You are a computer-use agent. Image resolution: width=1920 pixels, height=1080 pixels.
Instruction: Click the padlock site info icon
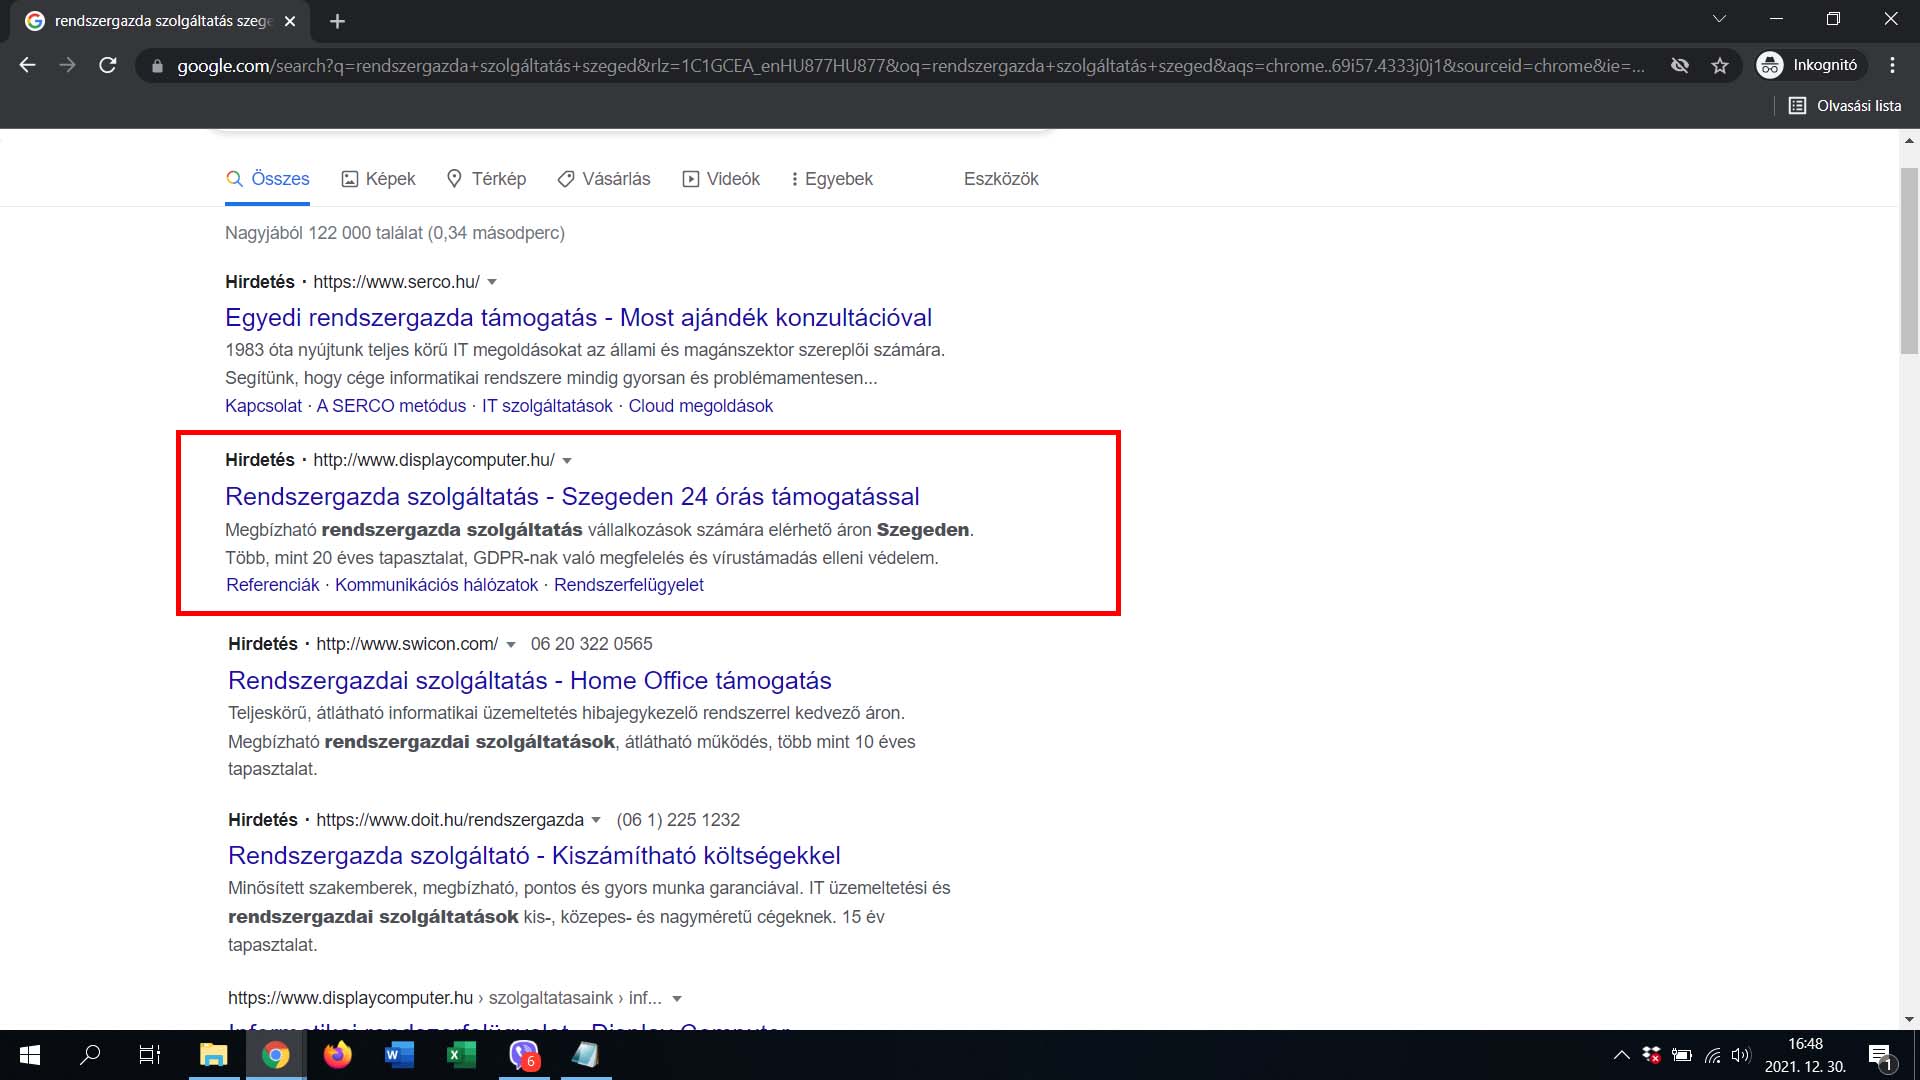(x=157, y=66)
